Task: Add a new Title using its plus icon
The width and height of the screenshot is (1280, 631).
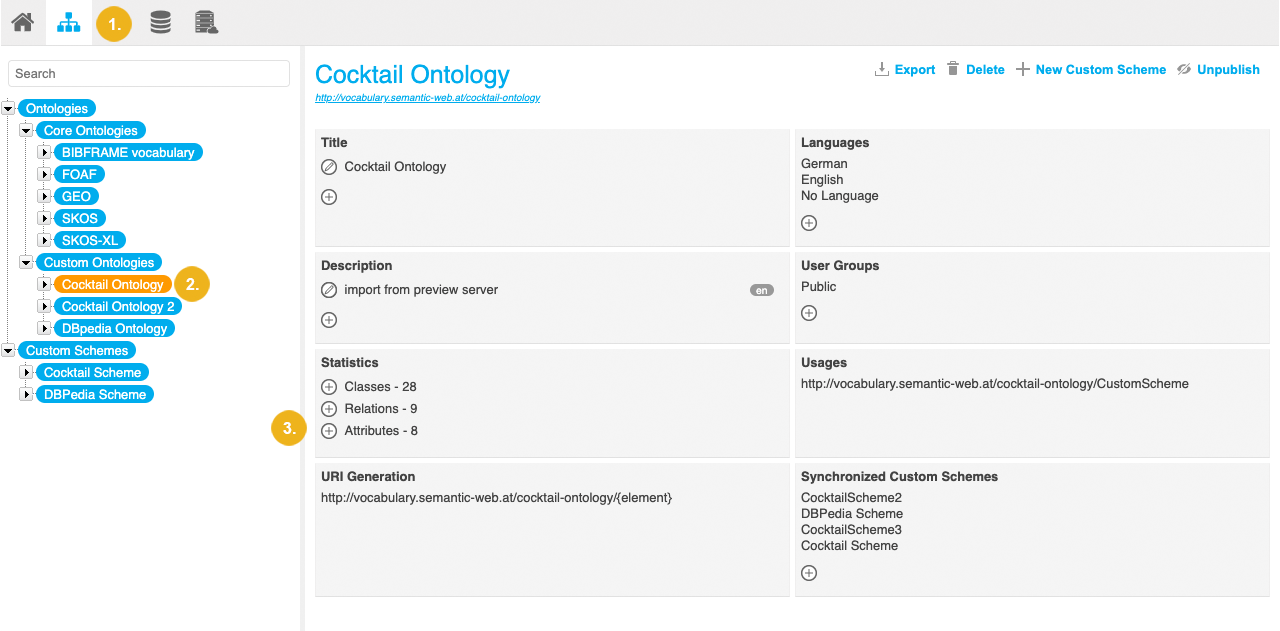Action: click(x=329, y=197)
